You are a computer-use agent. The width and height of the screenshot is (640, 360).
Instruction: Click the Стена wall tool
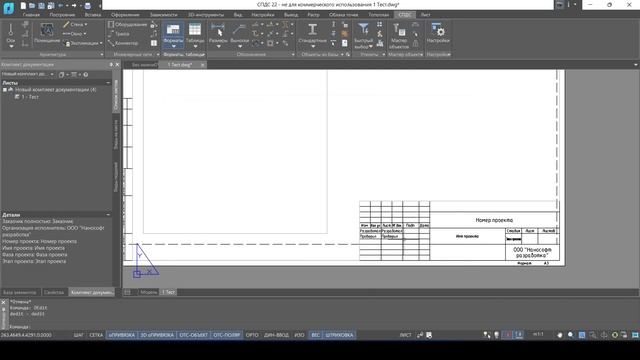click(x=73, y=24)
